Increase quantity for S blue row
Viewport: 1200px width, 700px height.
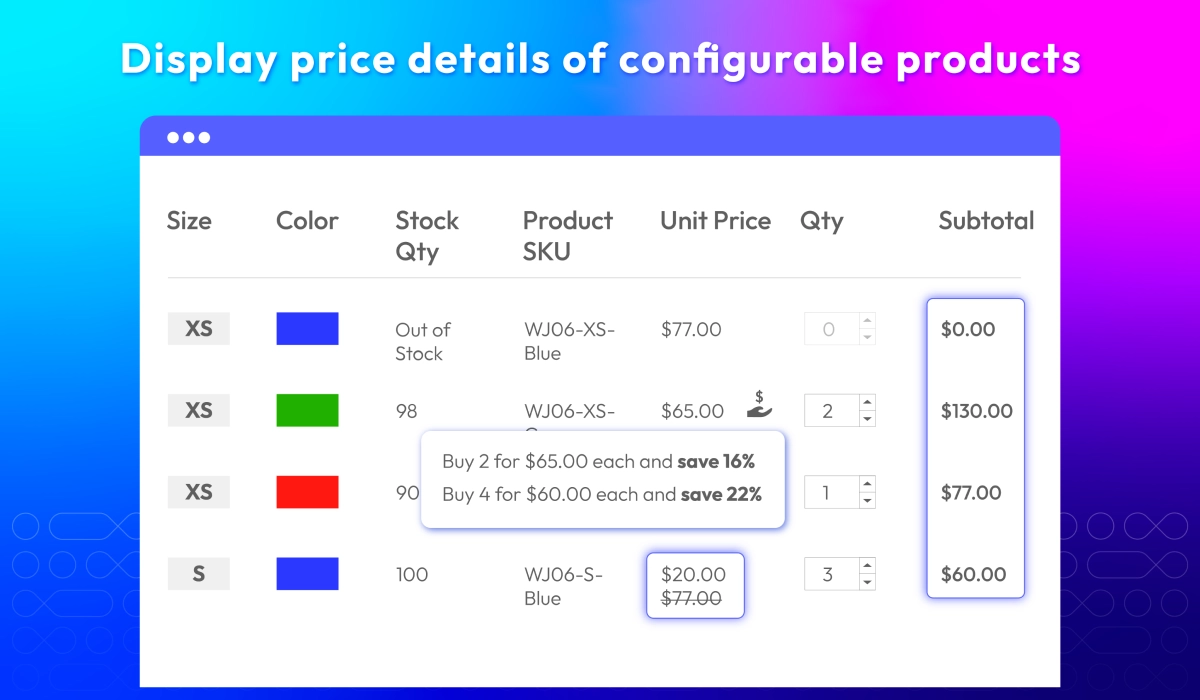(867, 567)
